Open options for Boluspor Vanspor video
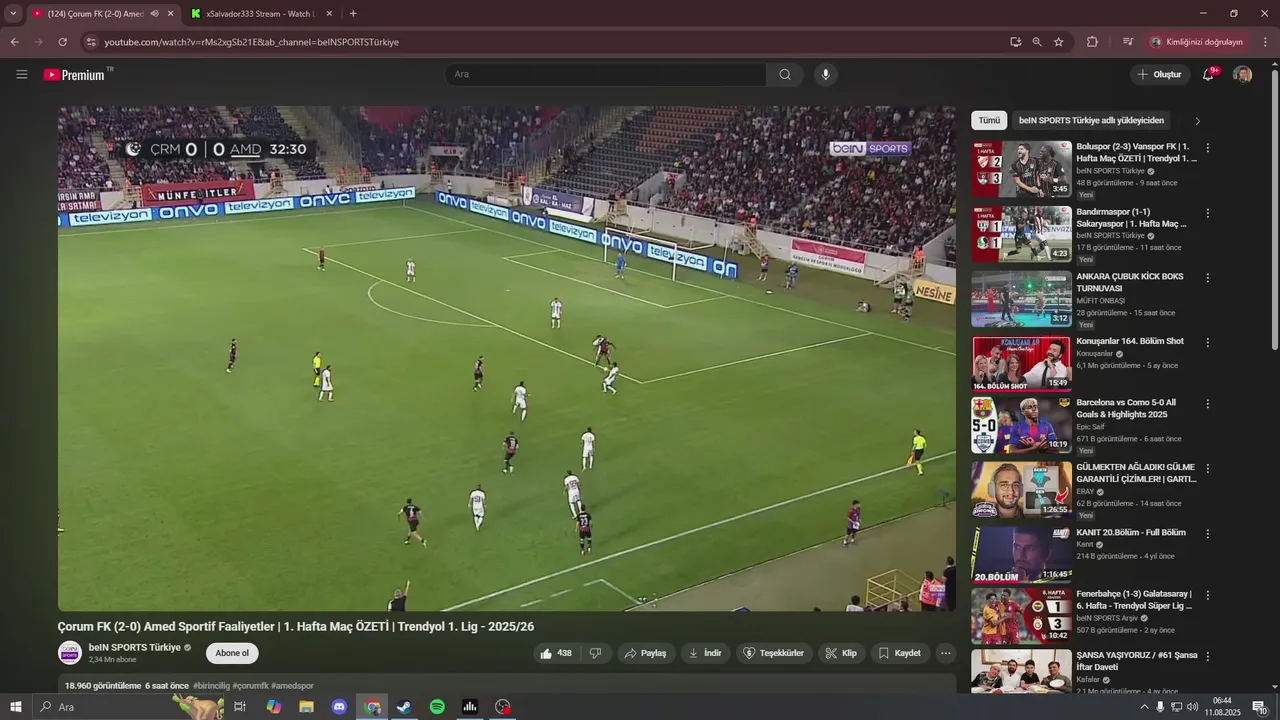The height and width of the screenshot is (720, 1280). pos(1207,148)
